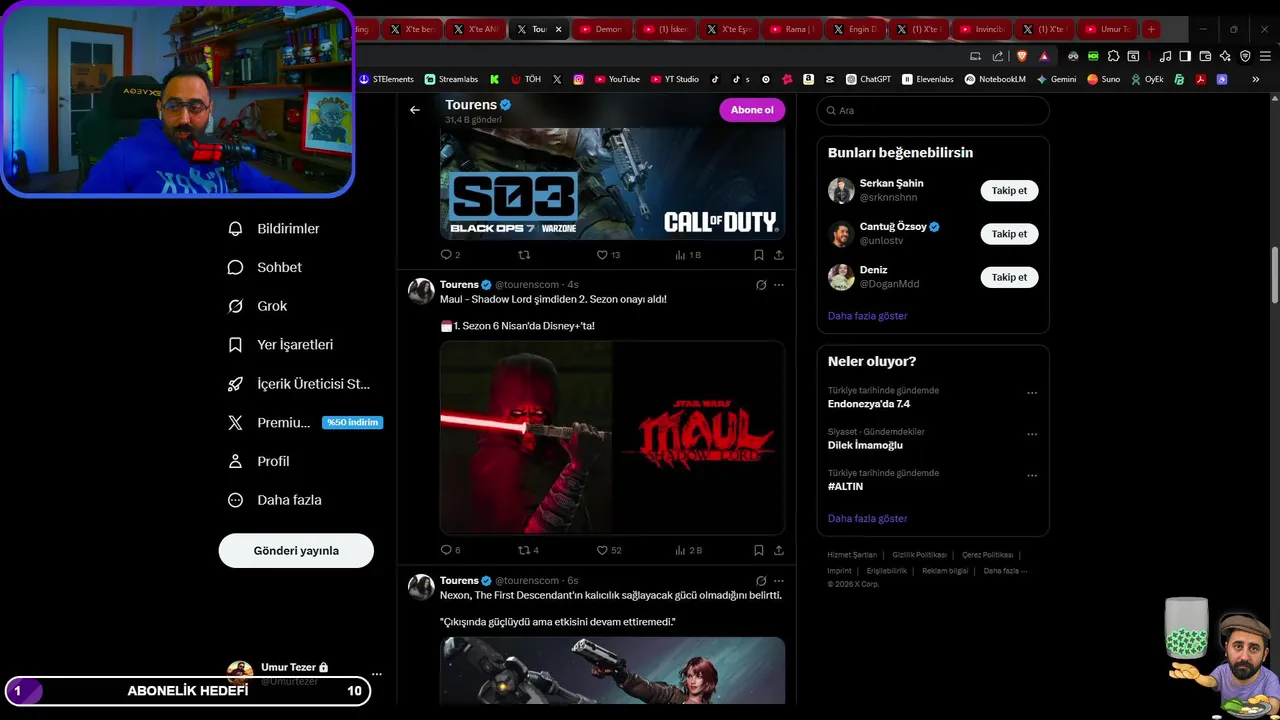This screenshot has height=720, width=1280.
Task: Switch to the Rama browser tab
Action: point(791,29)
